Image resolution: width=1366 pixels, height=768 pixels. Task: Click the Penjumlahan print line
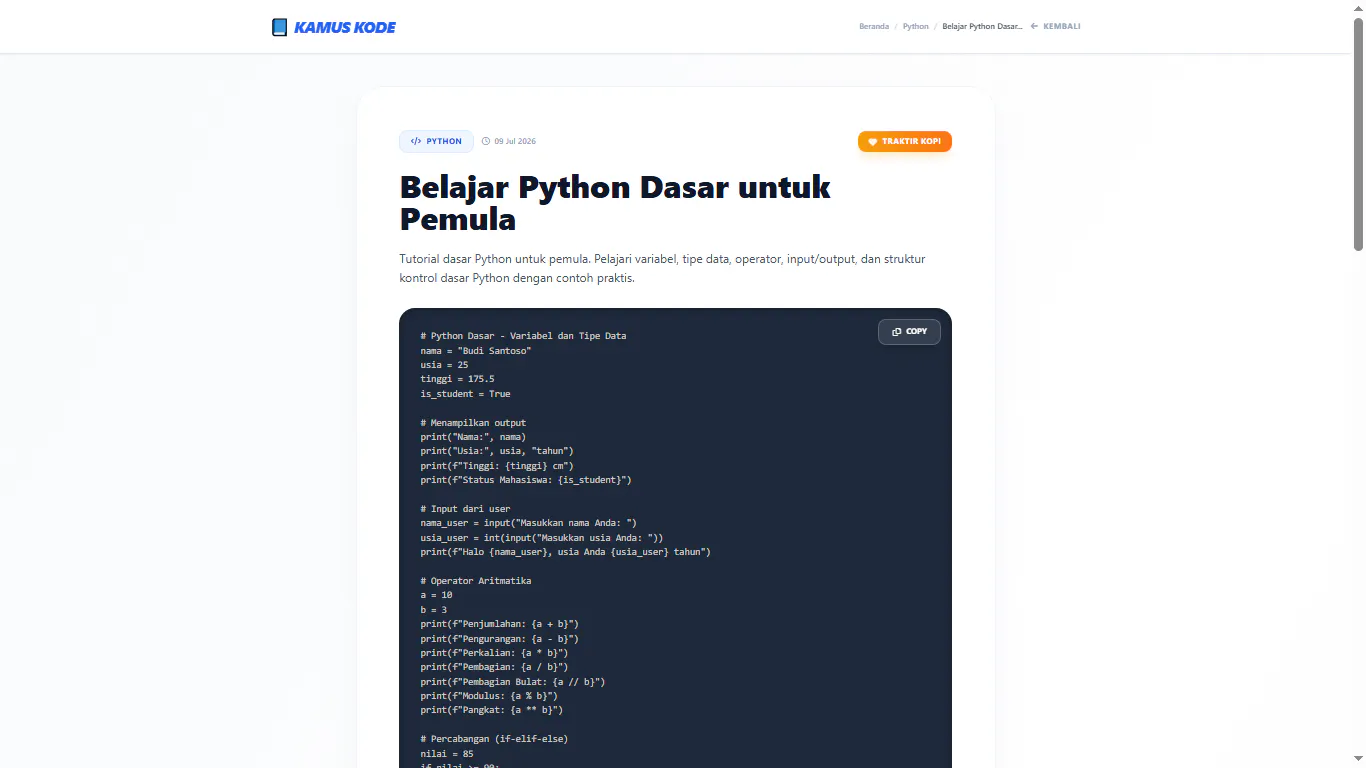(x=499, y=624)
